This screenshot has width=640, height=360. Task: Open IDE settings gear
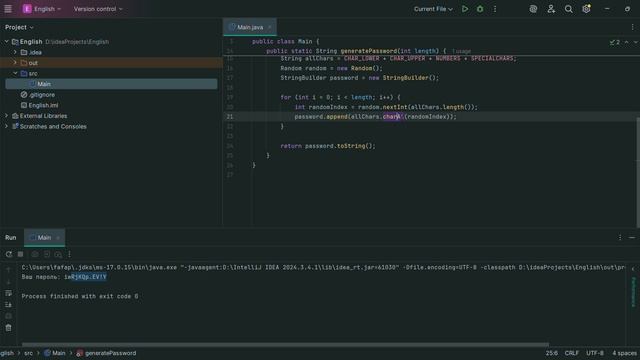pyautogui.click(x=586, y=9)
